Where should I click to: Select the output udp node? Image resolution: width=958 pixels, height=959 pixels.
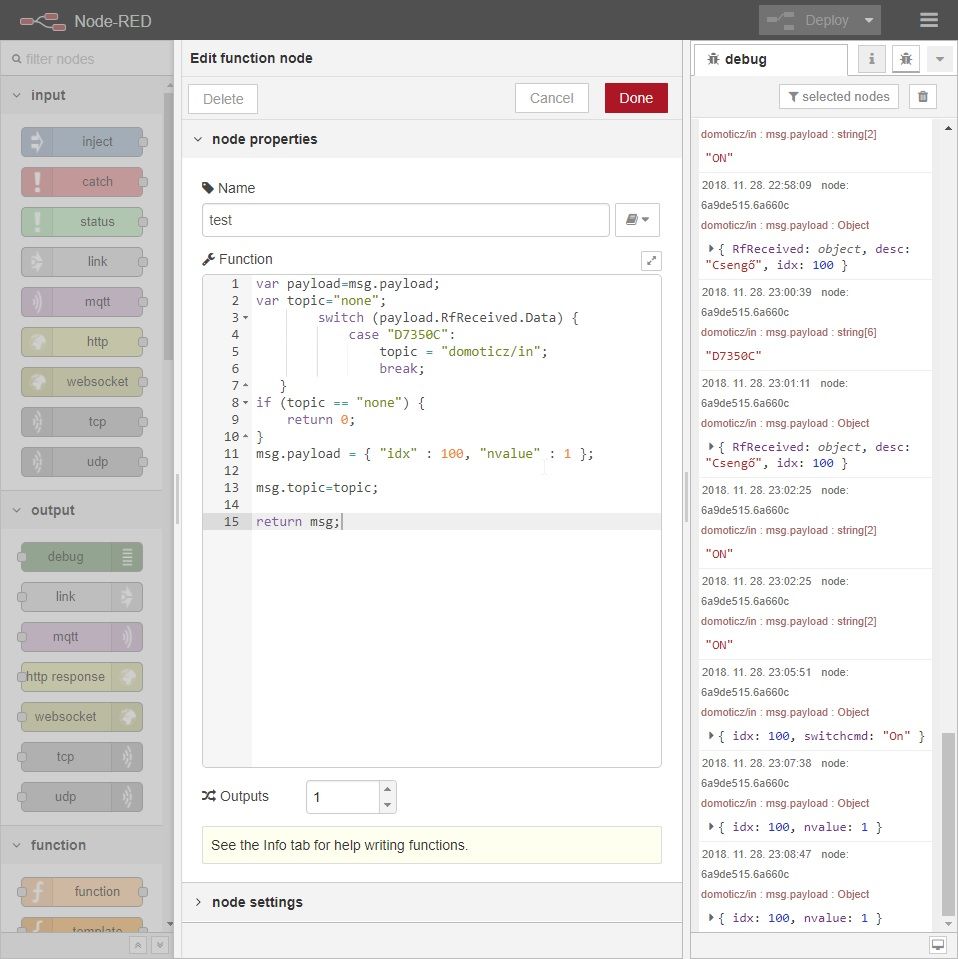tap(82, 797)
